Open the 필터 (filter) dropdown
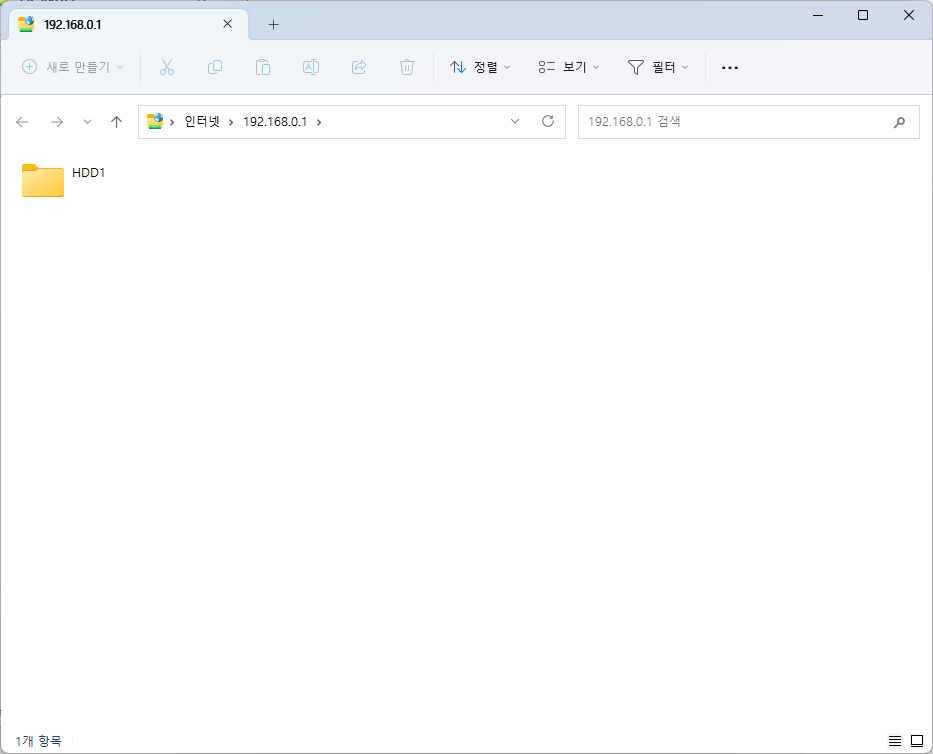The width and height of the screenshot is (933, 754). tap(657, 67)
